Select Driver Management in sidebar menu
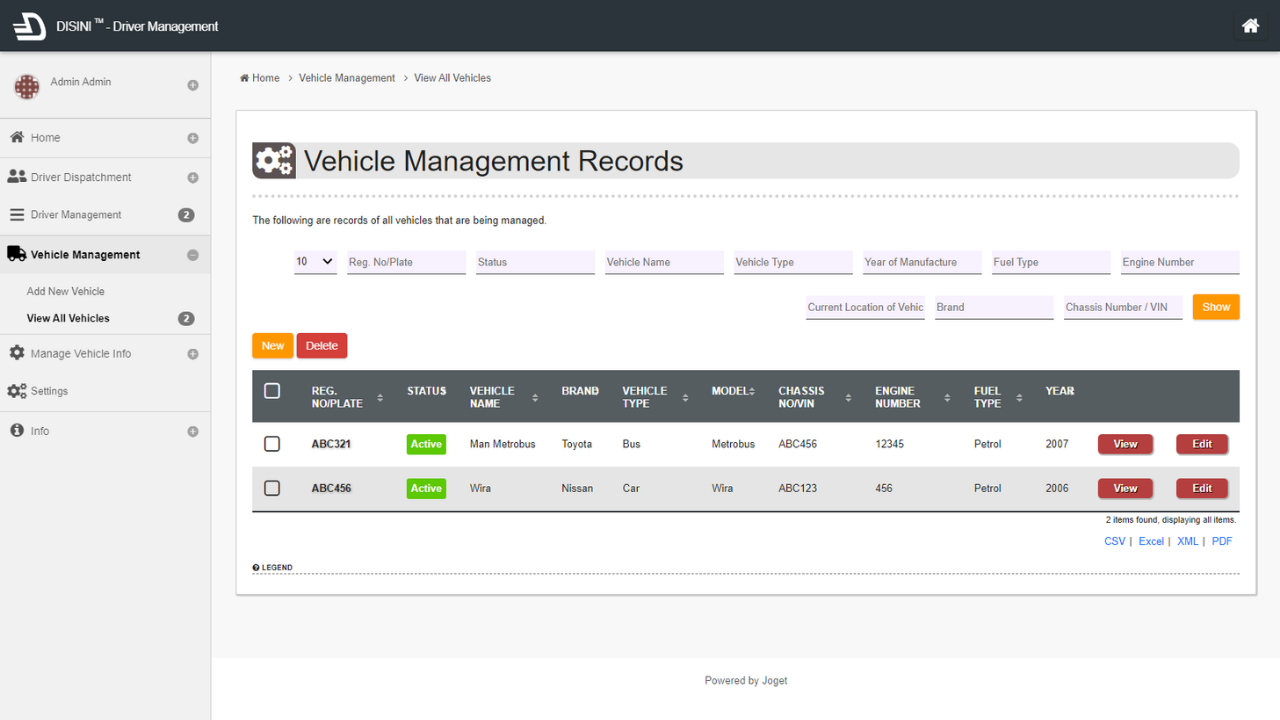 coord(76,215)
